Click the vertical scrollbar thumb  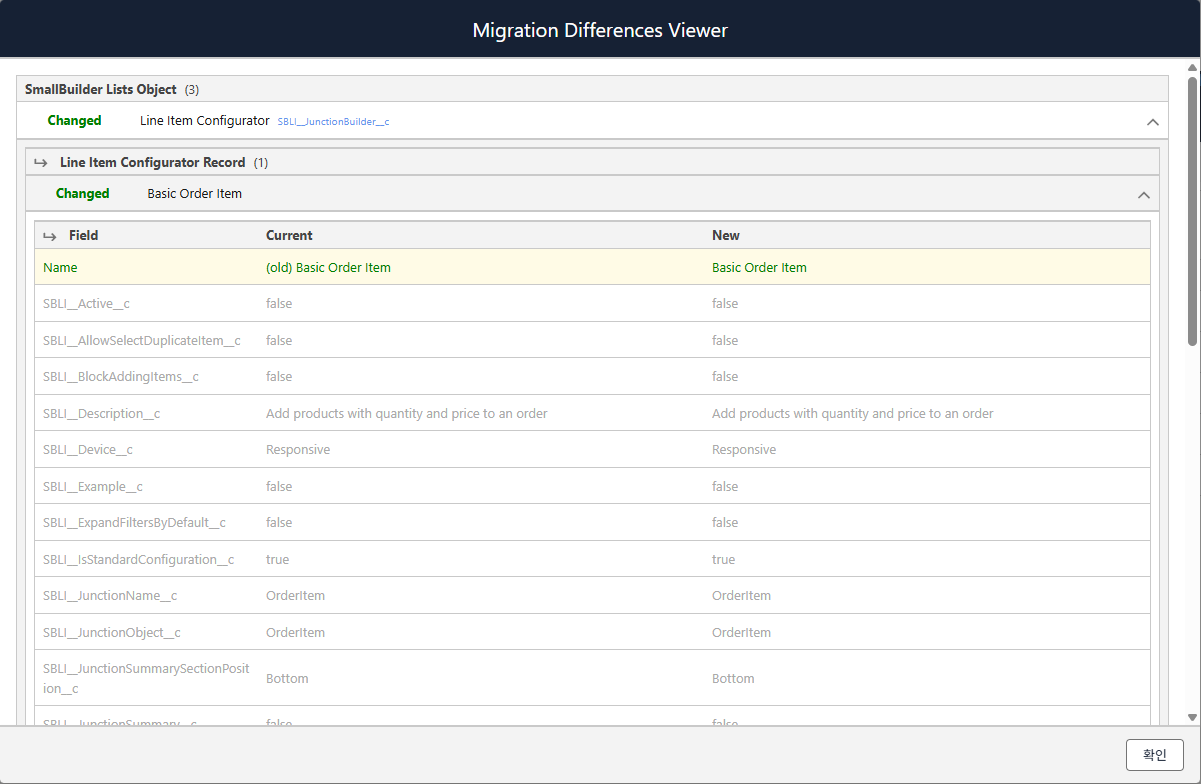pyautogui.click(x=1192, y=210)
